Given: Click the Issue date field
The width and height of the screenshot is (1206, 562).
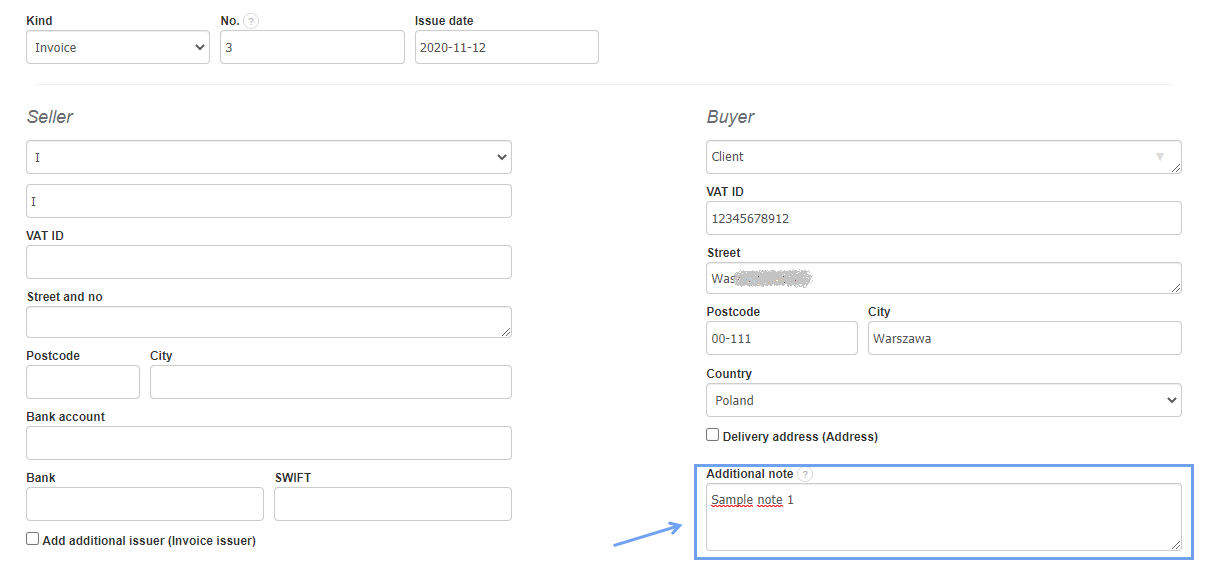Looking at the screenshot, I should (x=507, y=47).
